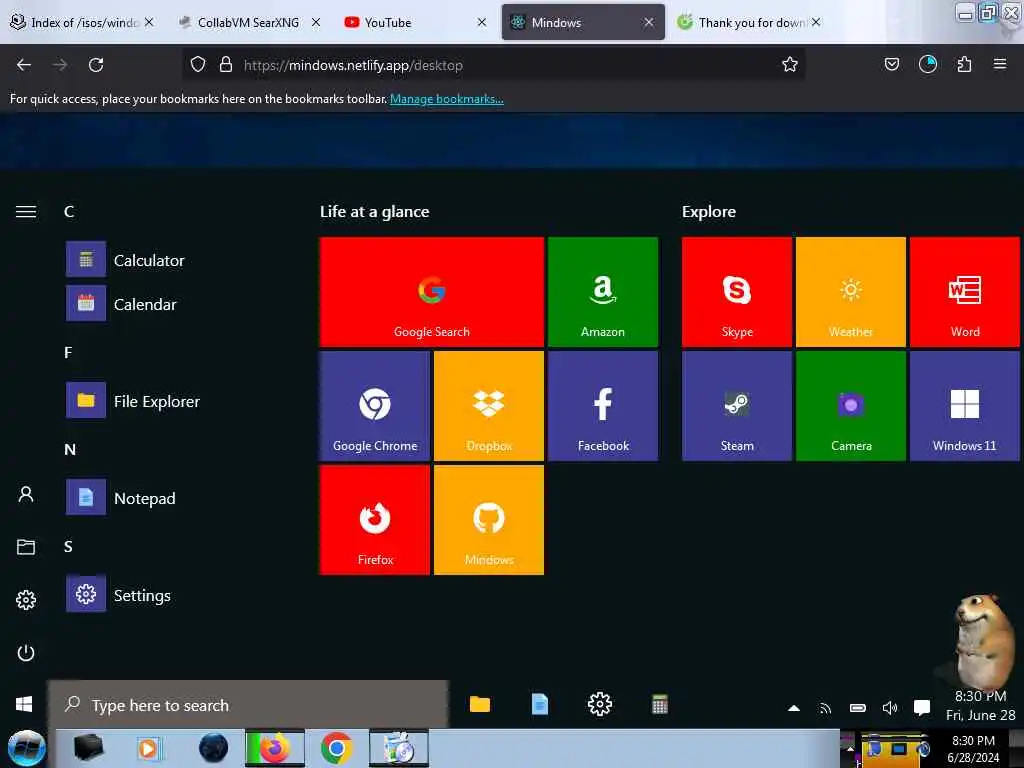Open the Windows 11 tile

coord(965,406)
